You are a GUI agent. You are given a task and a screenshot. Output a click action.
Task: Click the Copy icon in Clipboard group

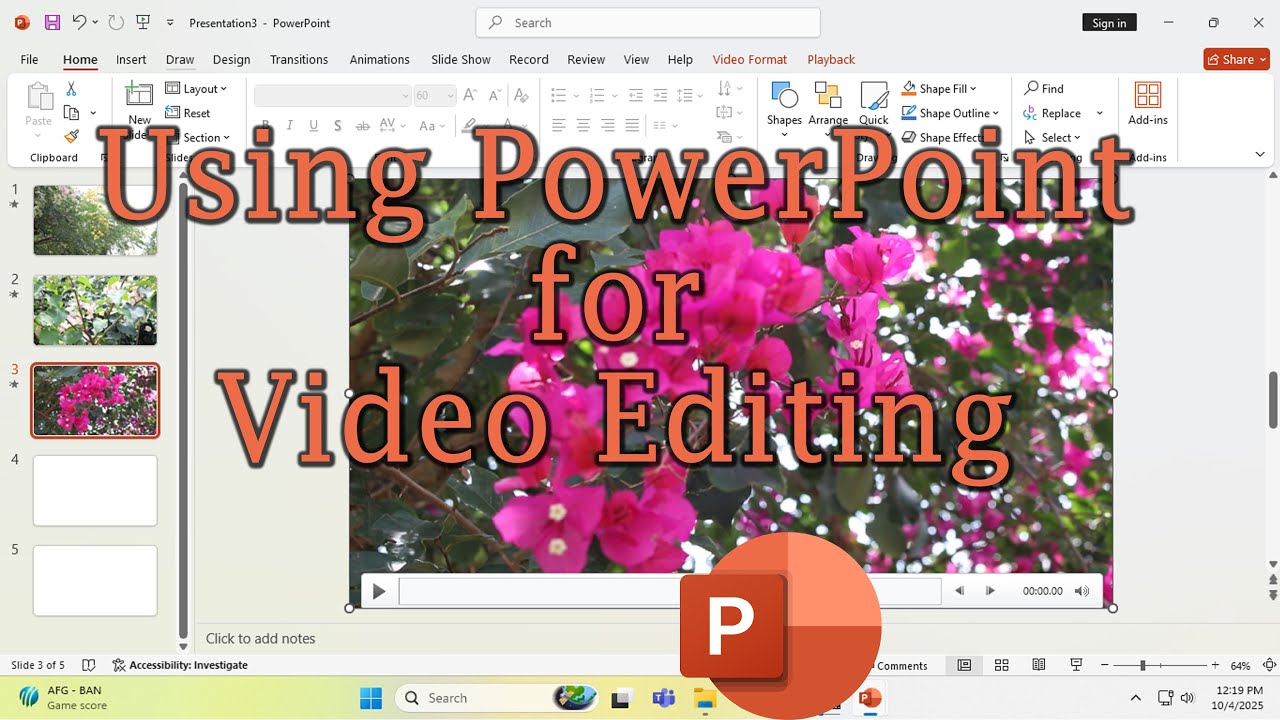click(x=71, y=113)
